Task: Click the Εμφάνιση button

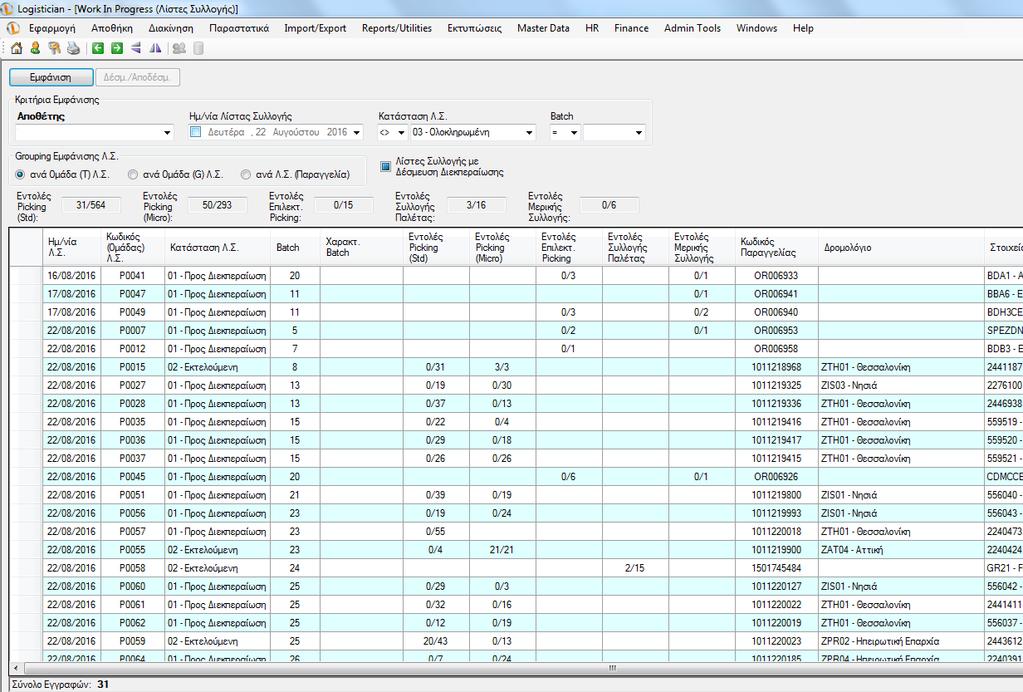Action: 51,77
